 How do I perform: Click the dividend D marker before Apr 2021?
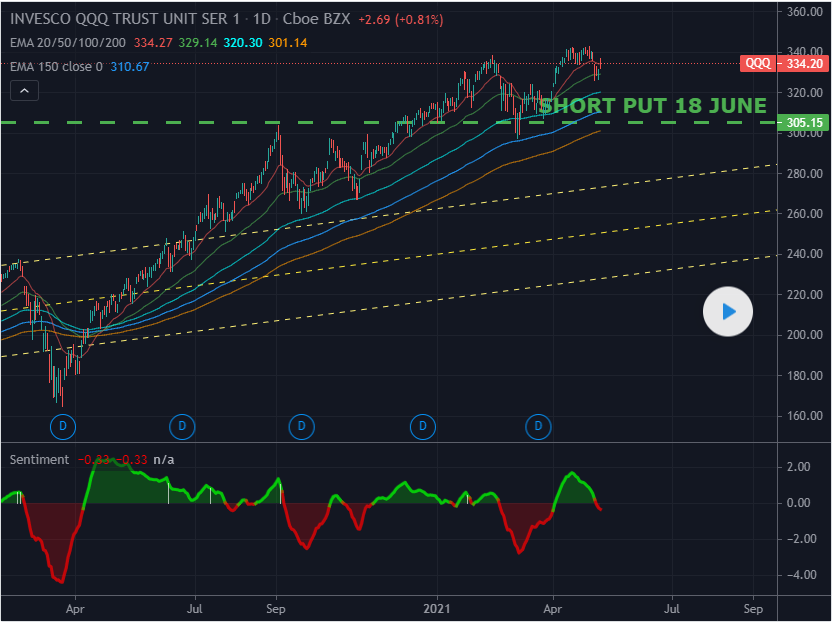[x=539, y=427]
